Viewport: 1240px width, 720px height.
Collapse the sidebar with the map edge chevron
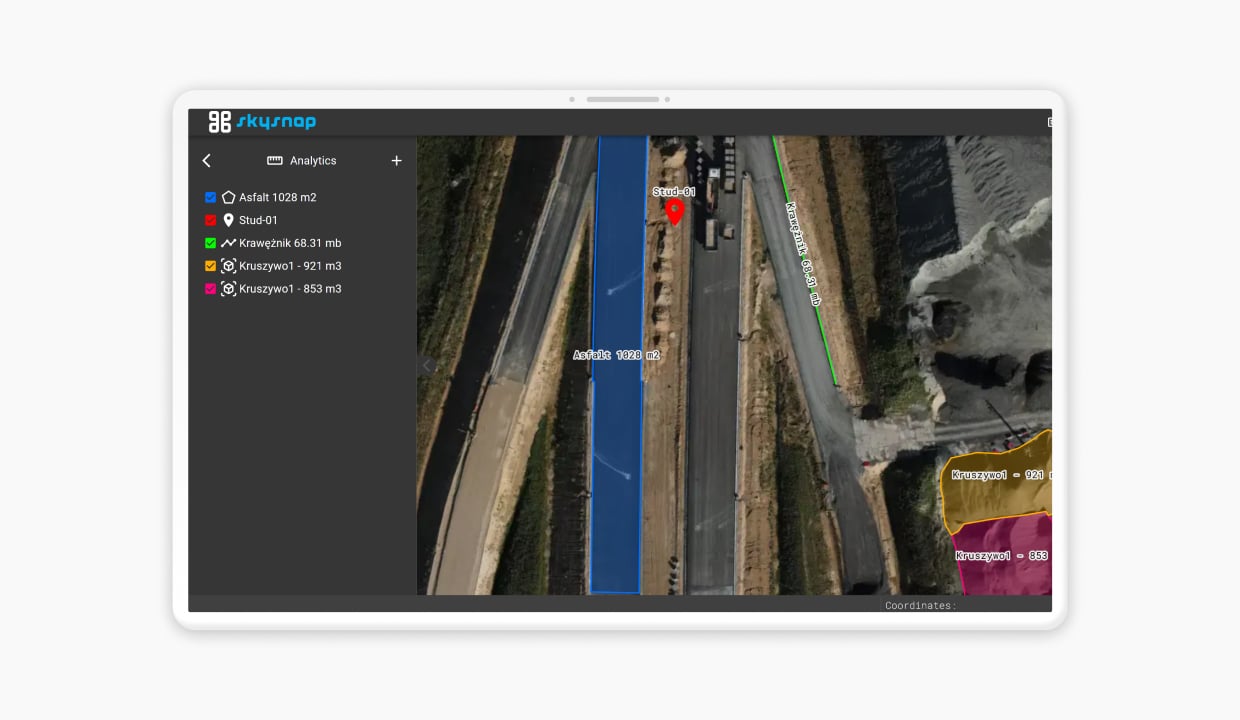click(x=426, y=366)
